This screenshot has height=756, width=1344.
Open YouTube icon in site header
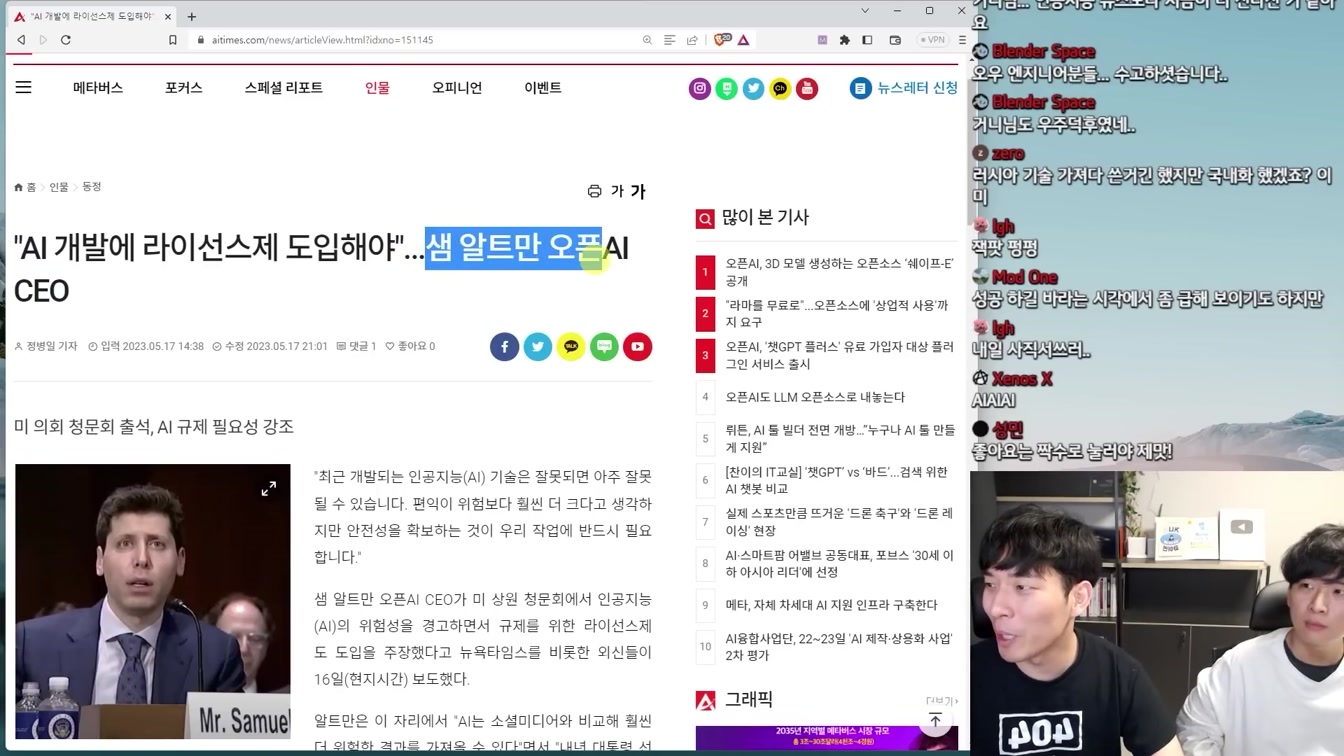click(x=807, y=88)
